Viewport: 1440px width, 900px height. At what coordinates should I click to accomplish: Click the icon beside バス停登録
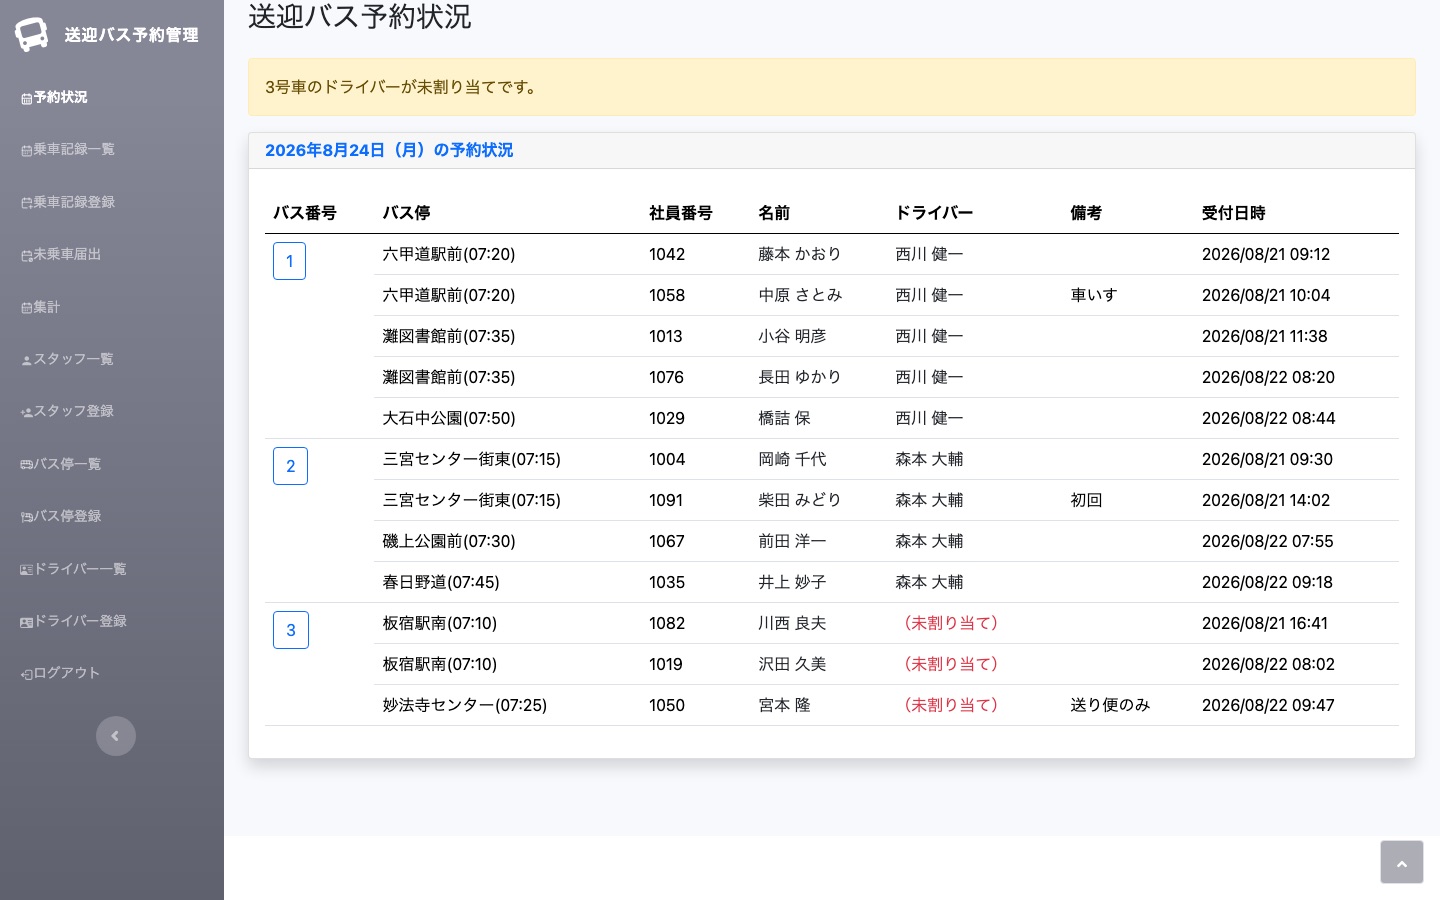point(27,517)
